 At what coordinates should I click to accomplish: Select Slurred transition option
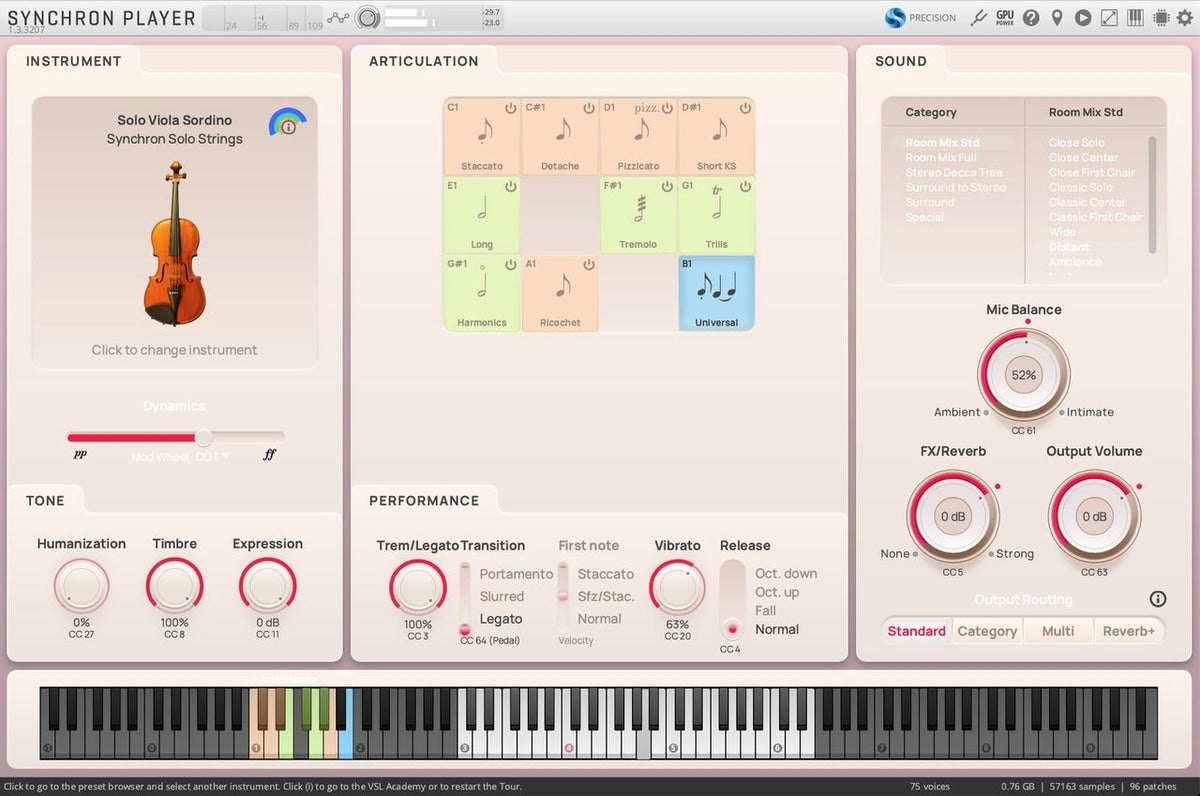[x=502, y=596]
